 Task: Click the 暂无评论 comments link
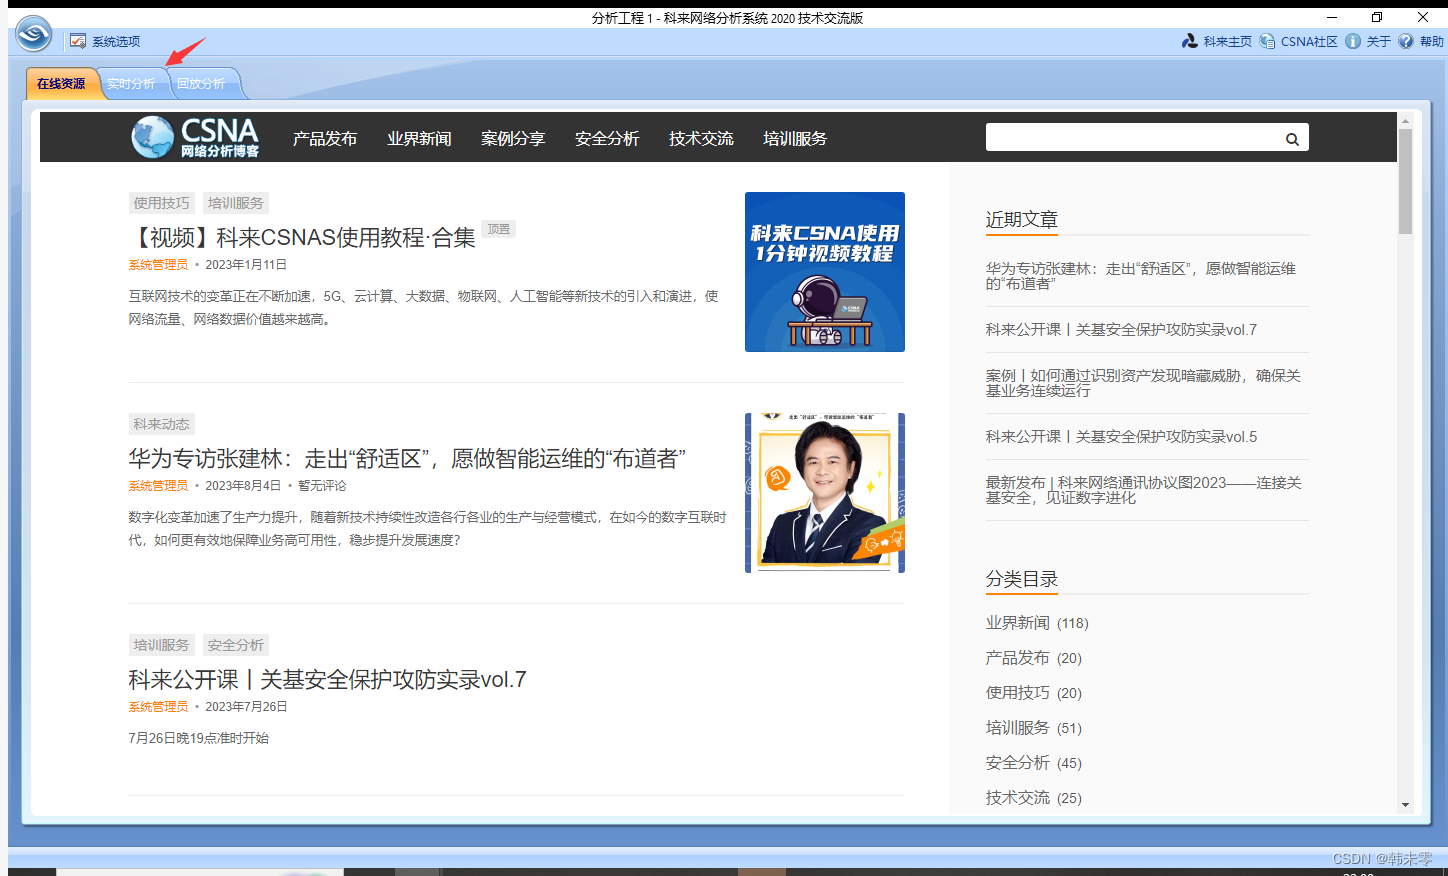click(322, 486)
